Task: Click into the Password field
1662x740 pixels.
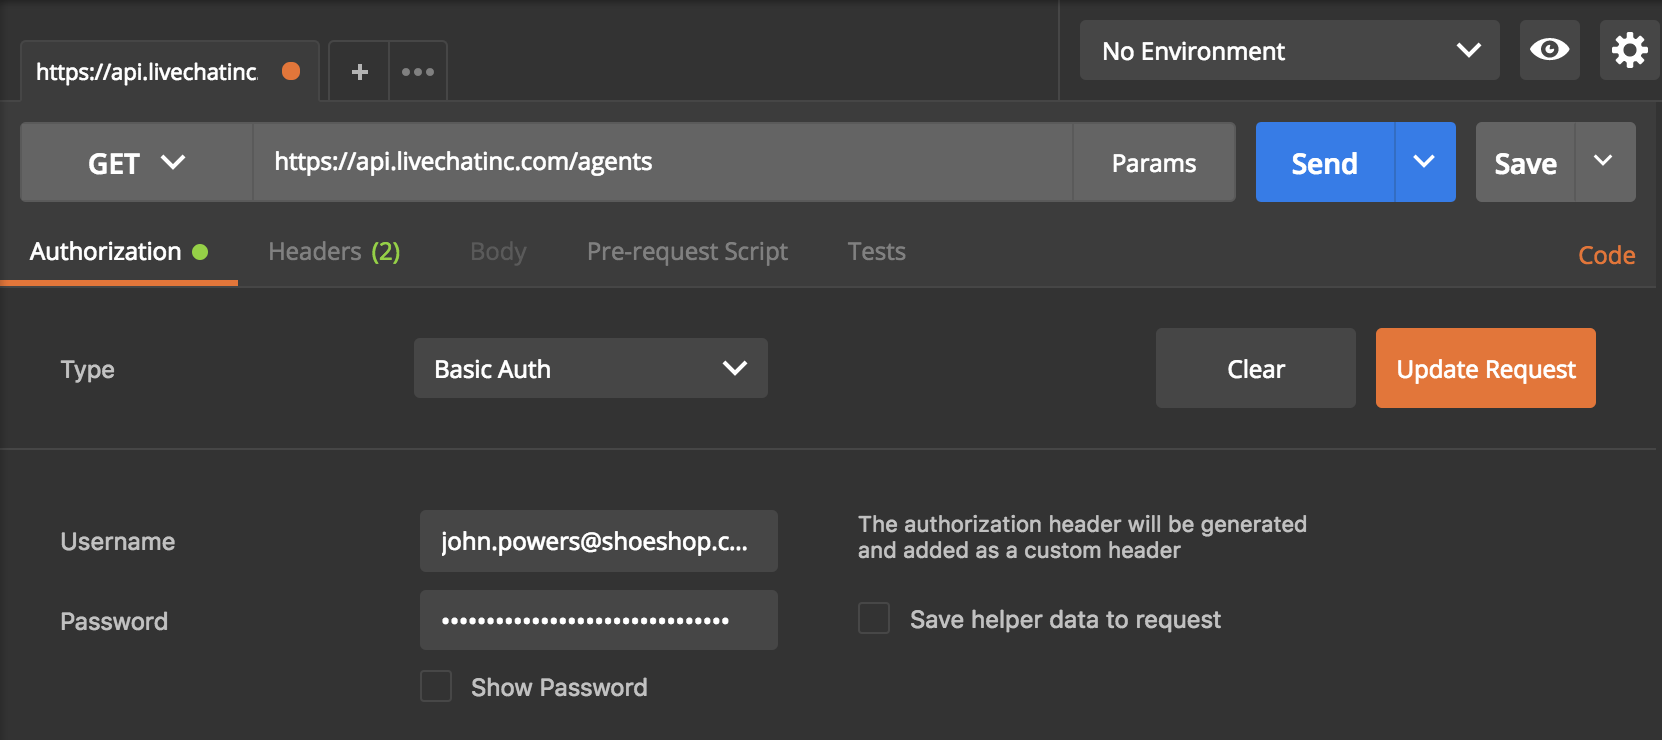Action: pos(599,620)
